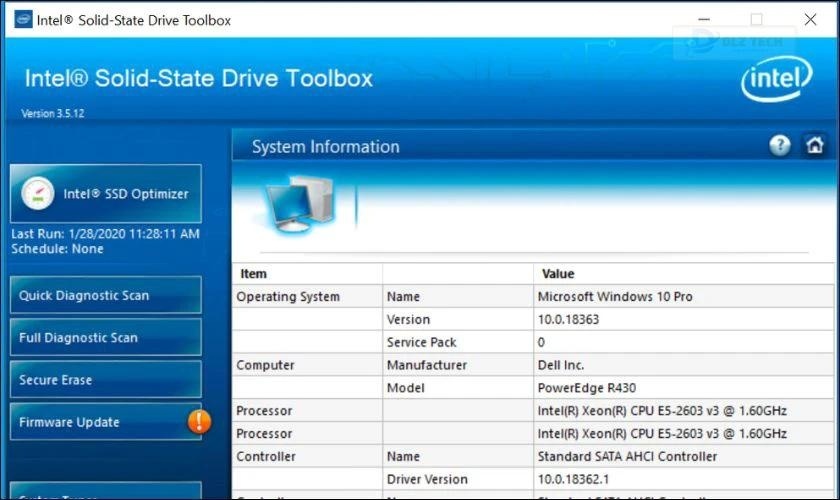Image resolution: width=840 pixels, height=500 pixels.
Task: Select the Operating System row label
Action: (x=288, y=297)
